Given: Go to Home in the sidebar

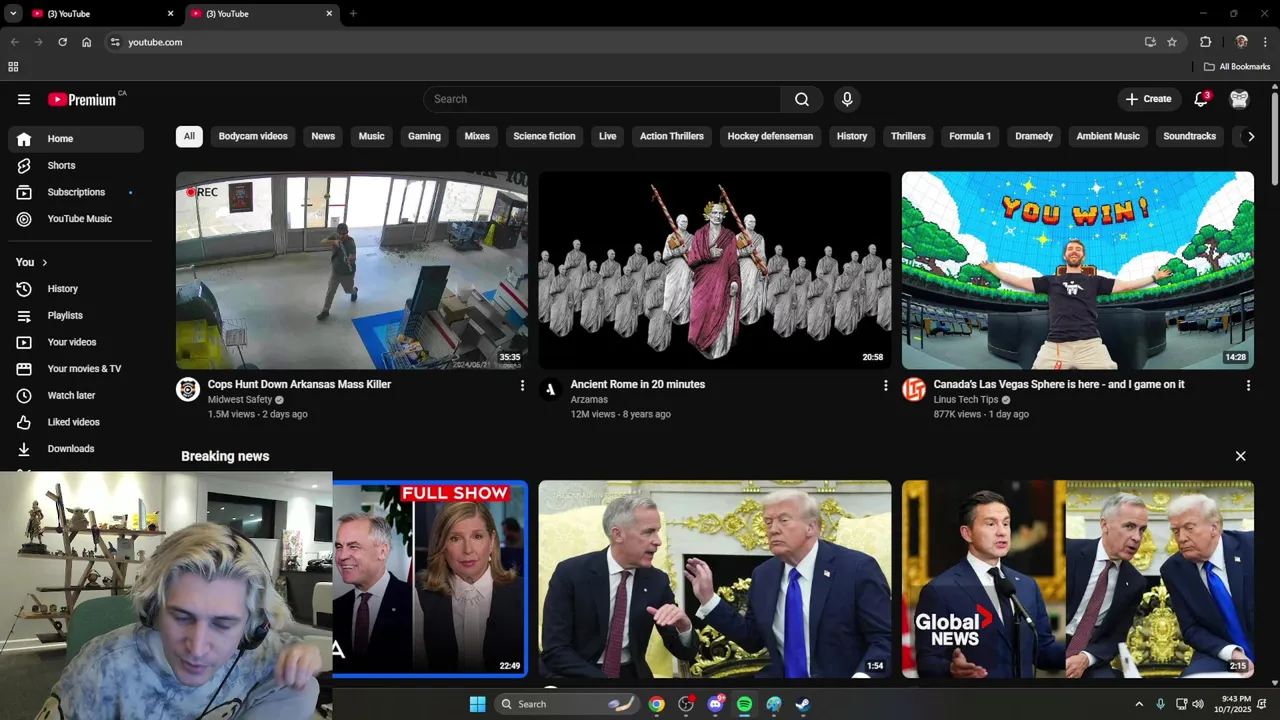Looking at the screenshot, I should pos(76,139).
